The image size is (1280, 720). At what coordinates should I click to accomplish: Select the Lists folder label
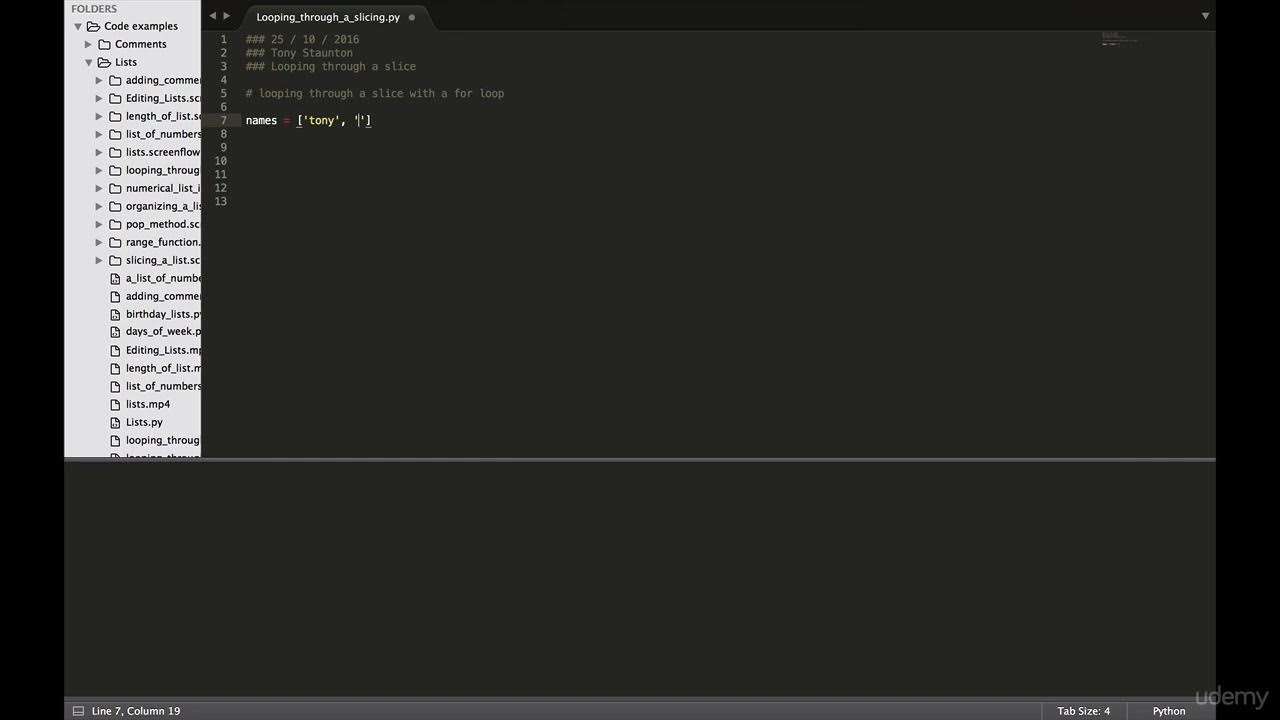point(126,62)
